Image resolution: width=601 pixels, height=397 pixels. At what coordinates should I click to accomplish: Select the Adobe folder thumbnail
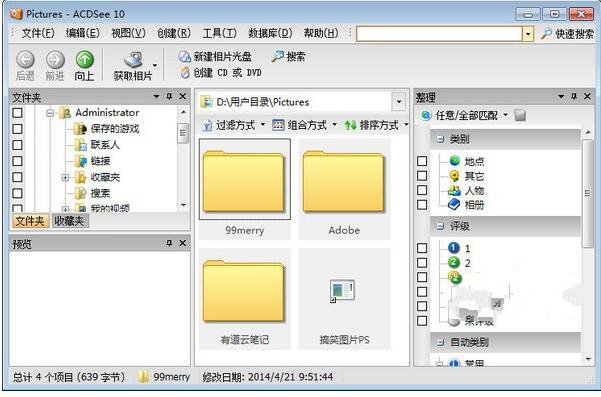[344, 189]
